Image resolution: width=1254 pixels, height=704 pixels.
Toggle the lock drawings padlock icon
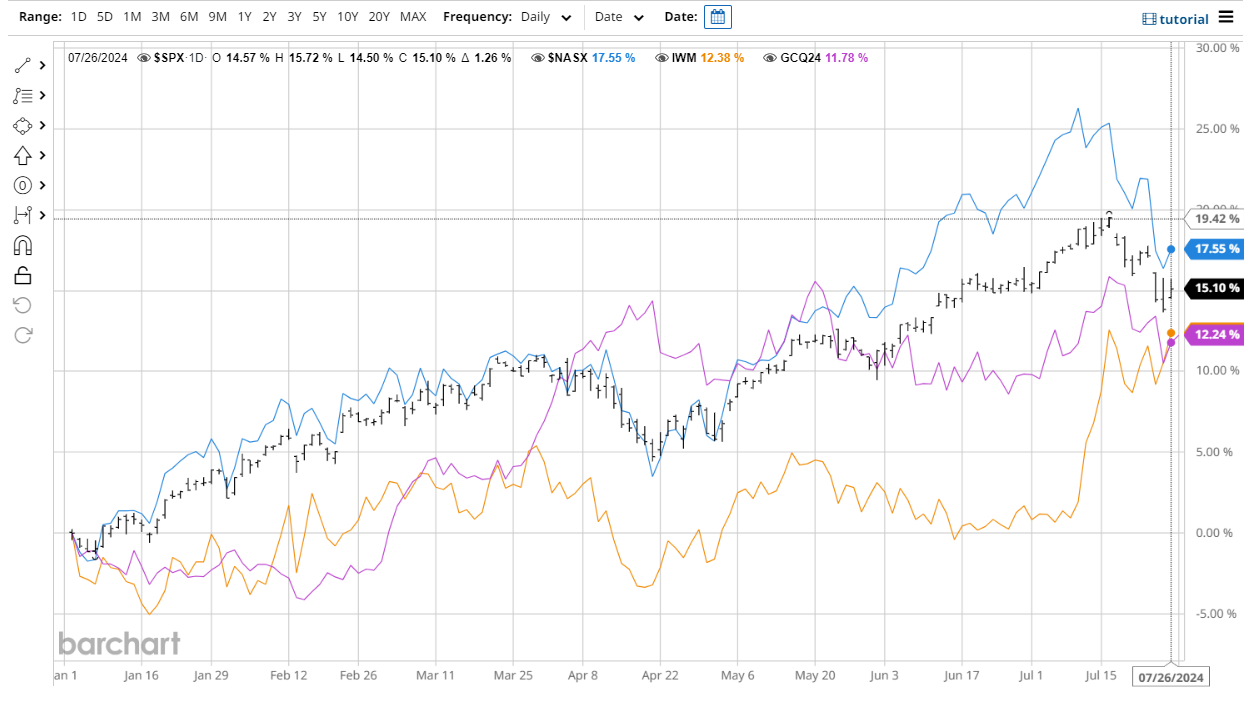(x=23, y=275)
